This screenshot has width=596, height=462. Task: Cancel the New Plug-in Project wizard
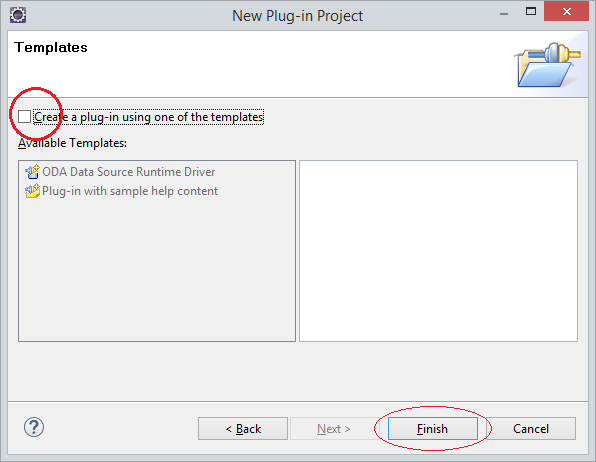(x=531, y=429)
